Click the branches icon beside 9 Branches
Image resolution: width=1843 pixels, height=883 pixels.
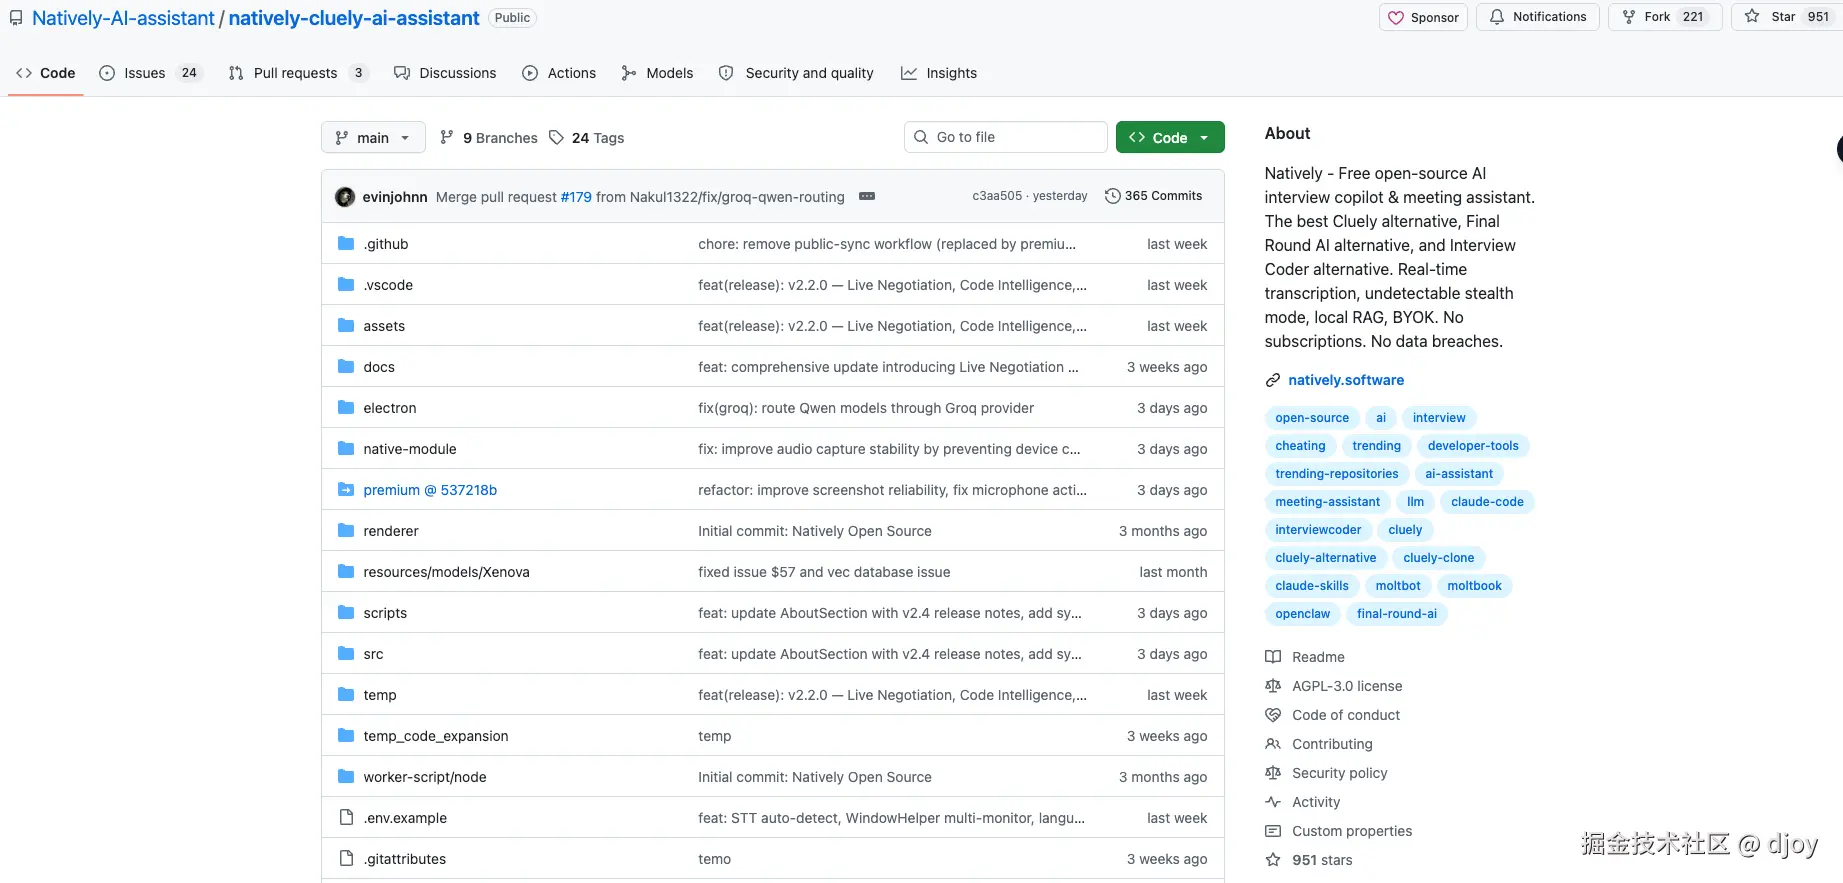(x=447, y=138)
